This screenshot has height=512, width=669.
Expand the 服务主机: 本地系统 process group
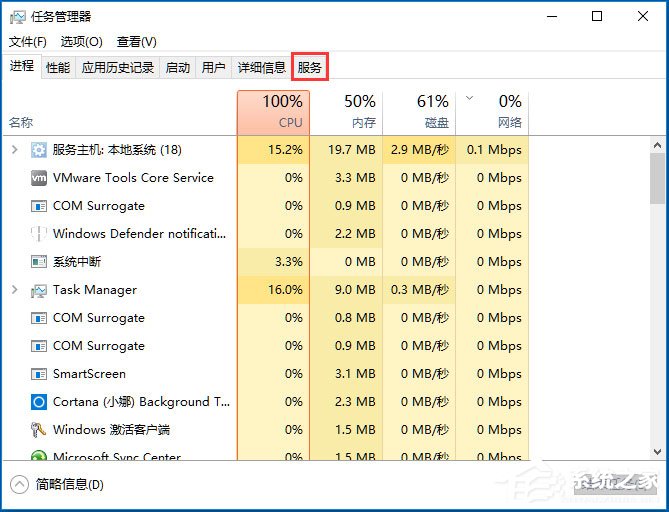pyautogui.click(x=14, y=150)
